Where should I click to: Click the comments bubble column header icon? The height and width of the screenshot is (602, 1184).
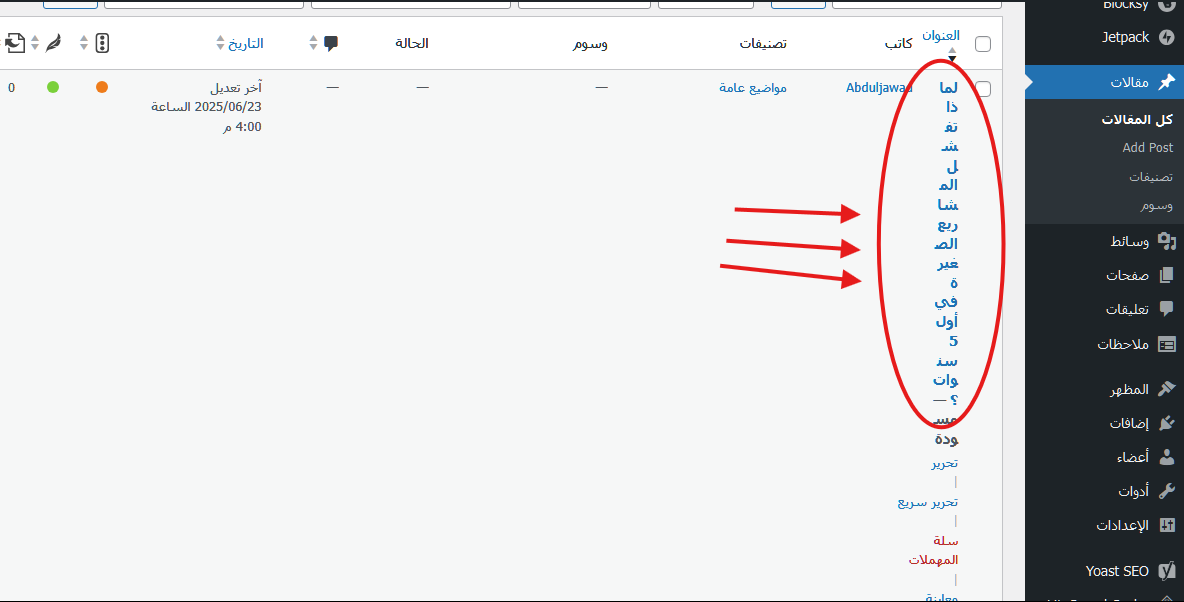point(331,43)
